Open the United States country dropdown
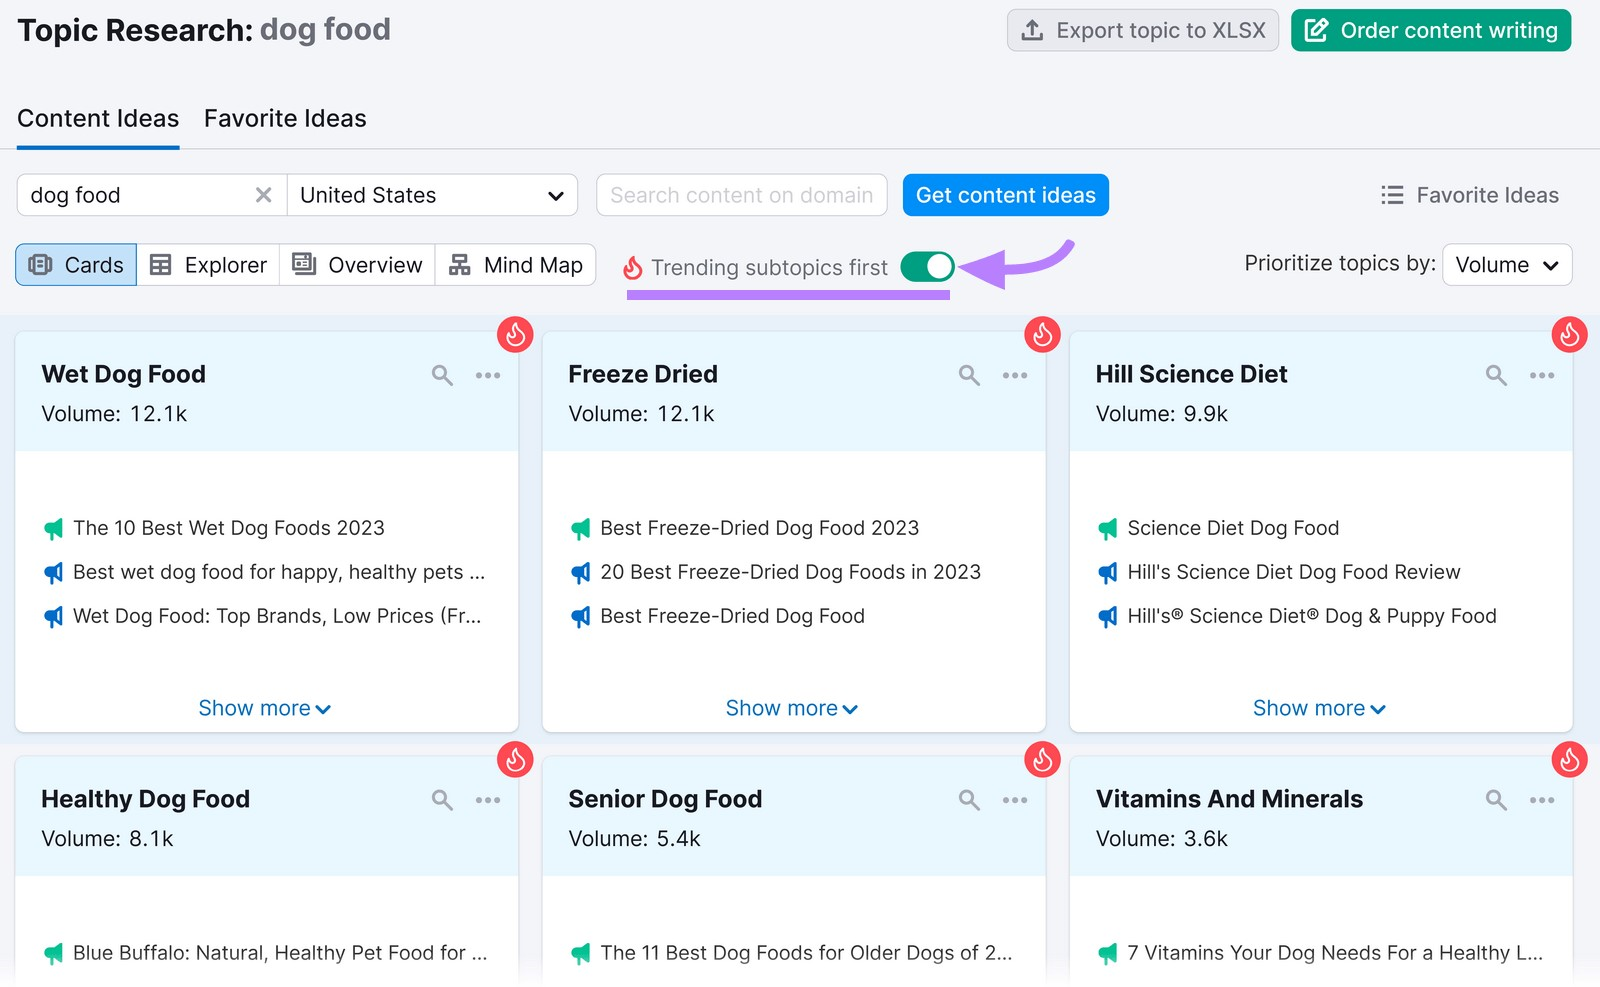The height and width of the screenshot is (987, 1600). (432, 195)
